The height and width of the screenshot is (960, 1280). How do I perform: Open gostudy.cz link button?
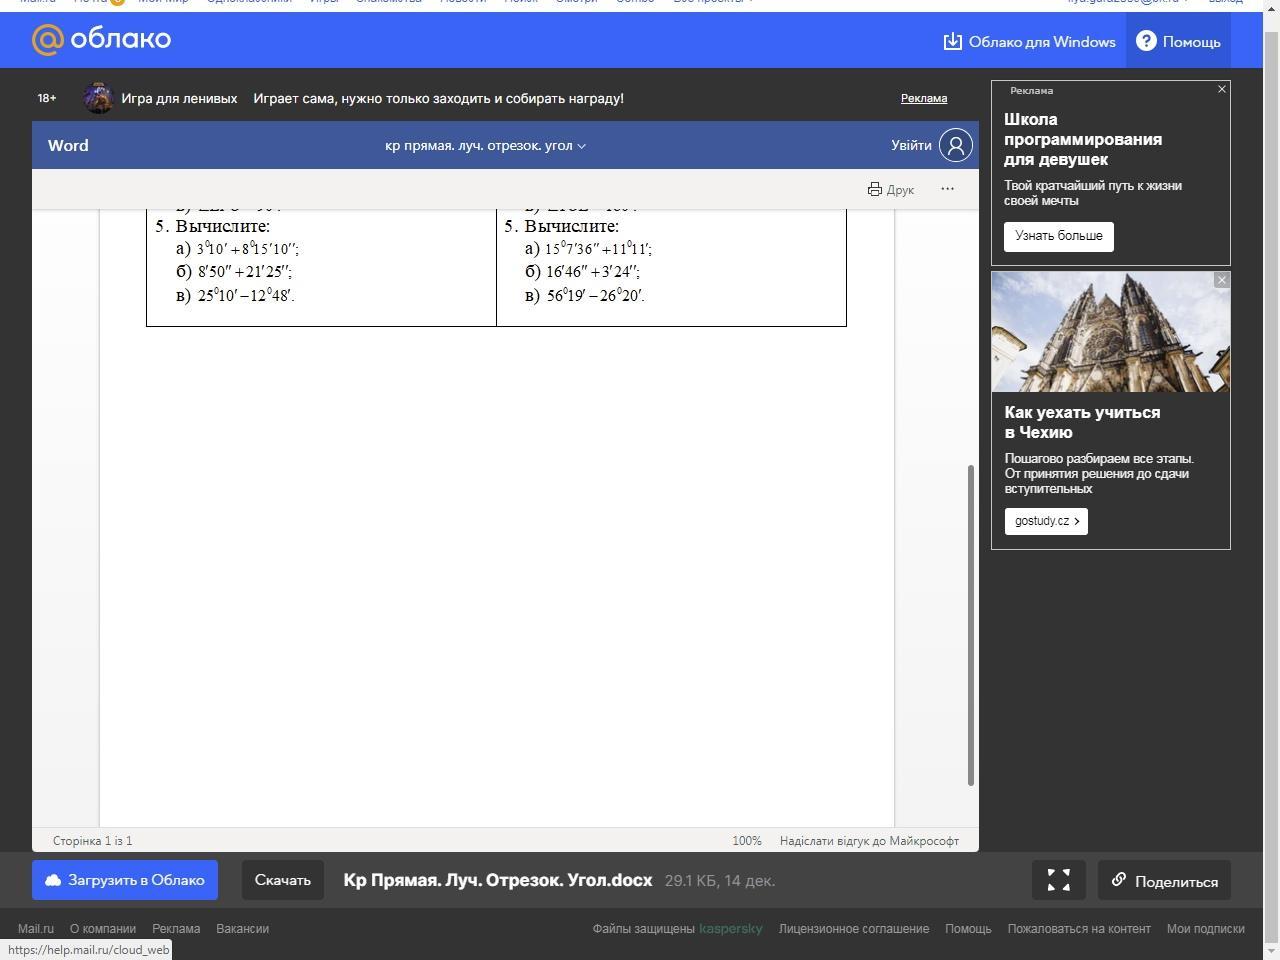(1046, 521)
